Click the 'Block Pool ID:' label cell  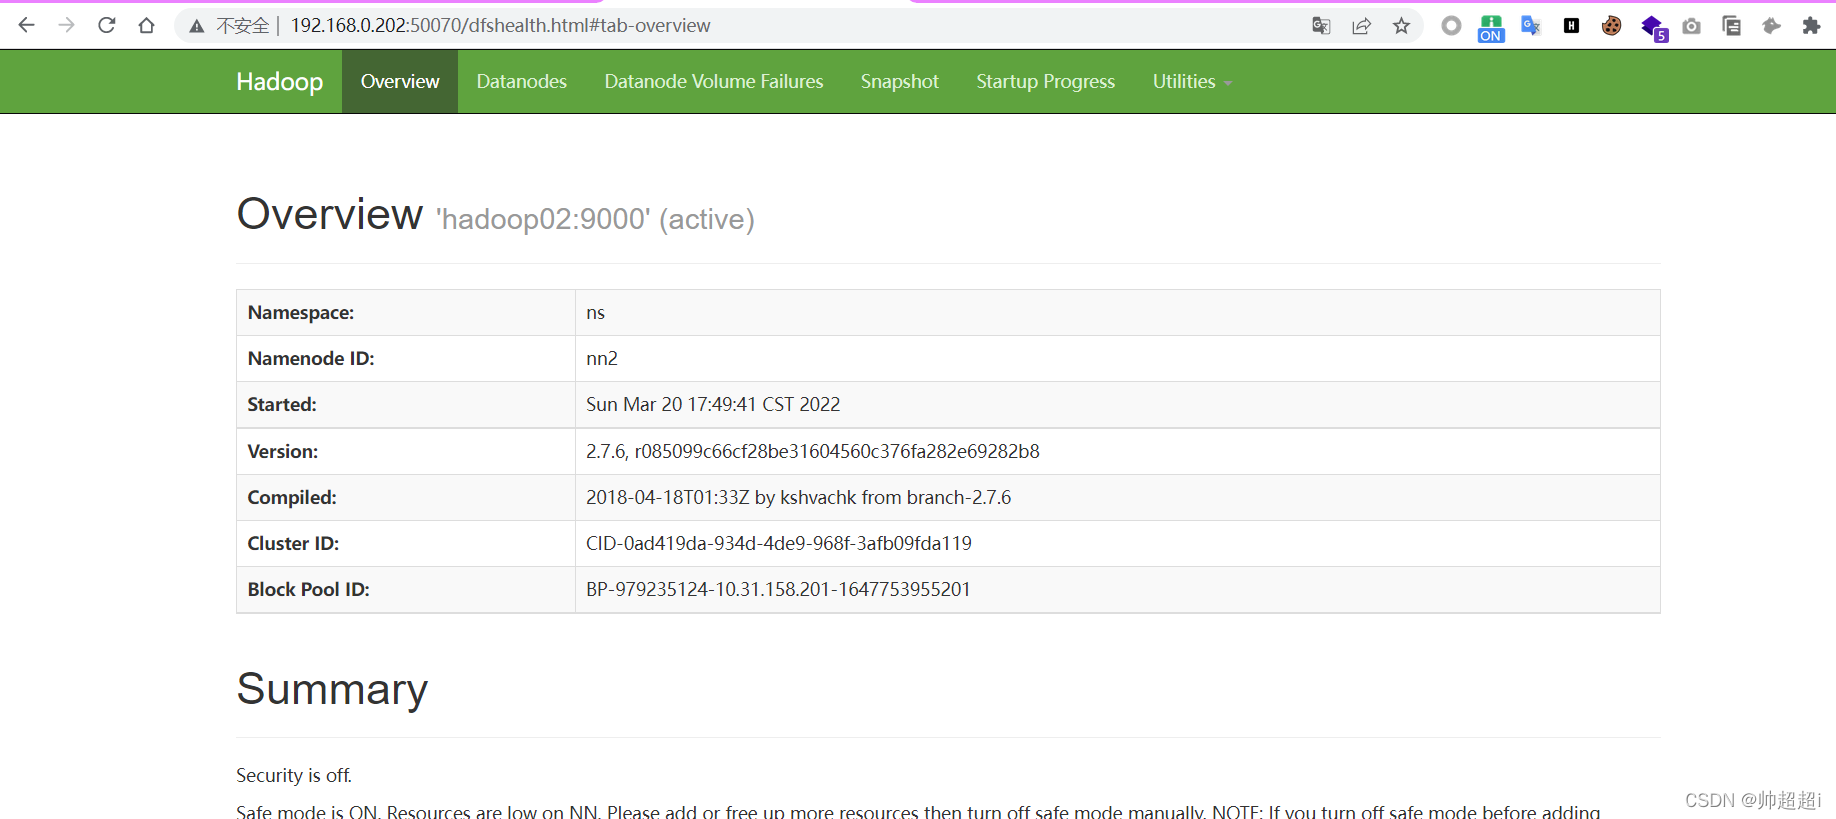[x=406, y=589]
